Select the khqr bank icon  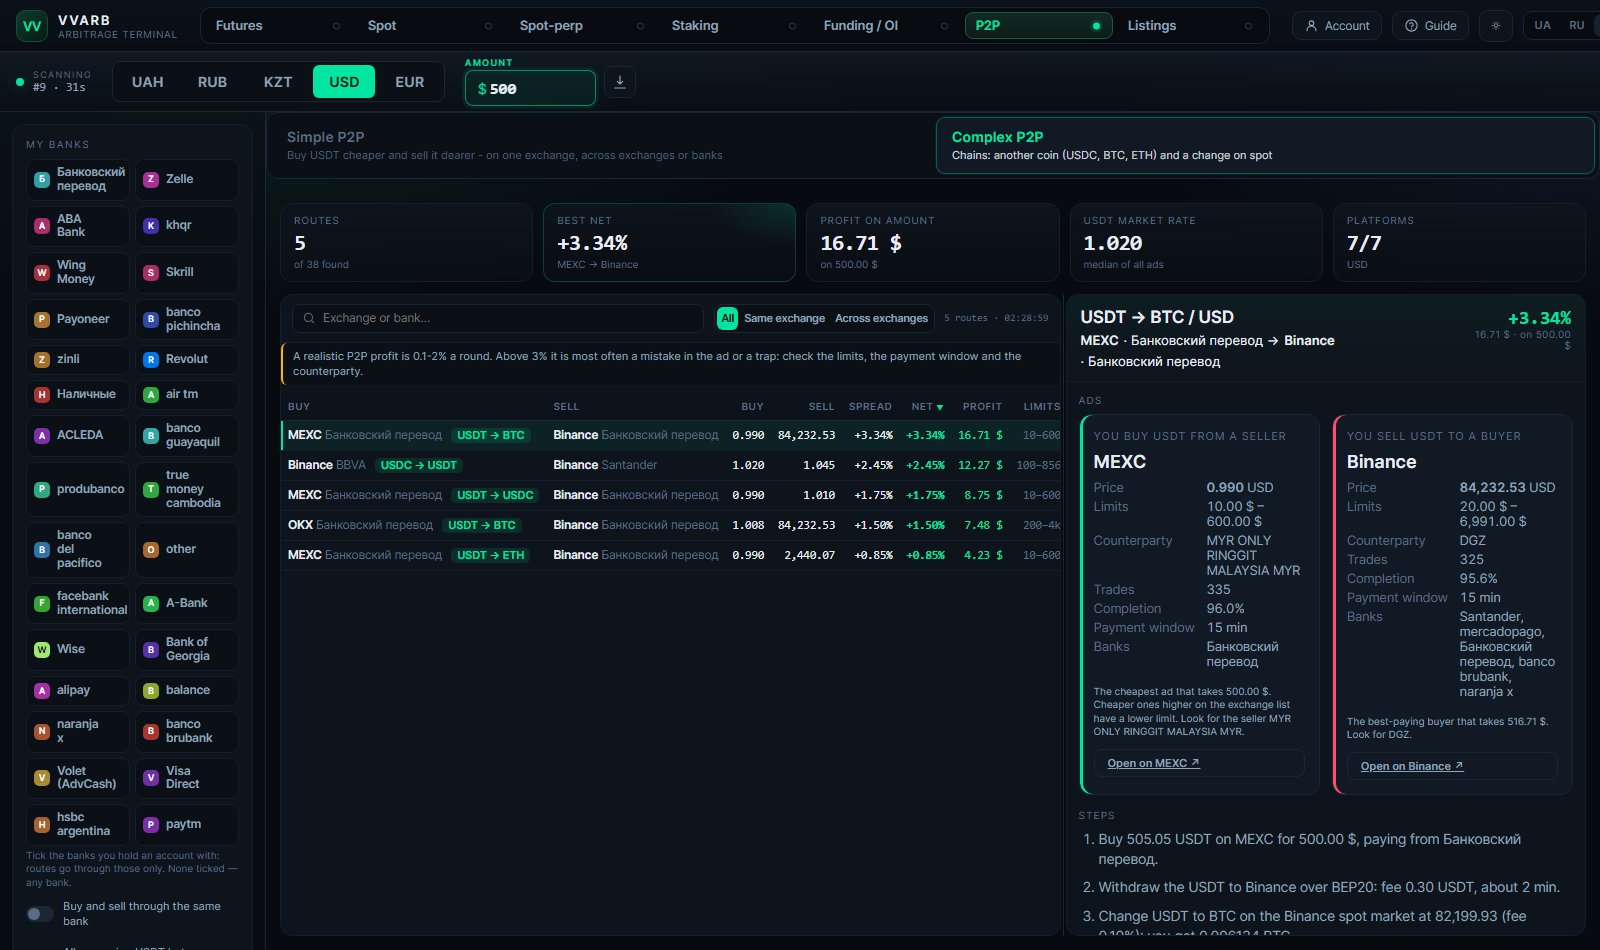(151, 226)
